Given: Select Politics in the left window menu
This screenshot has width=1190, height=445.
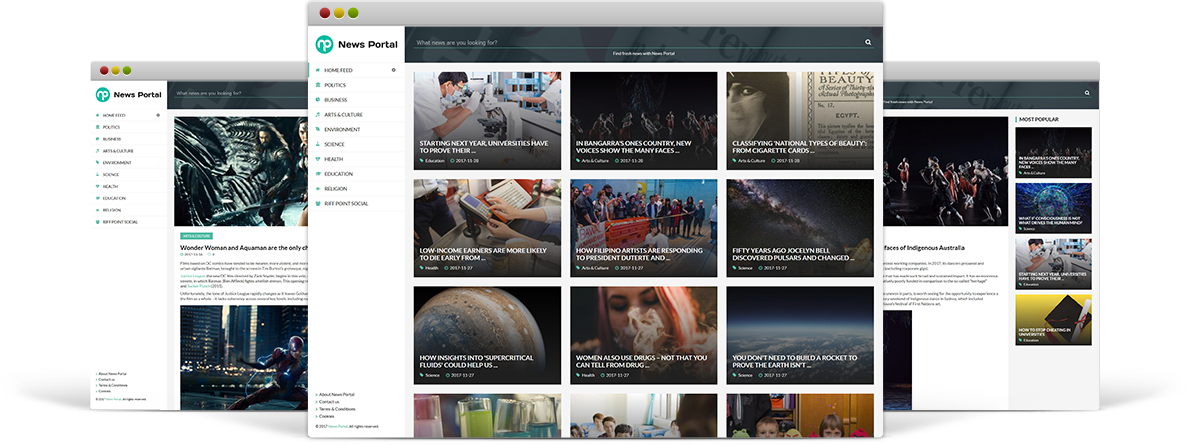Looking at the screenshot, I should click(128, 128).
